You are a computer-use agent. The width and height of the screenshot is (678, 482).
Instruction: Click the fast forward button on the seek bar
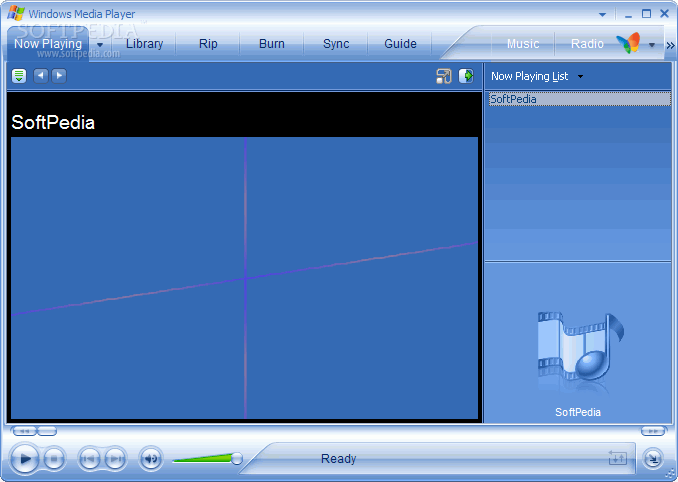point(652,431)
